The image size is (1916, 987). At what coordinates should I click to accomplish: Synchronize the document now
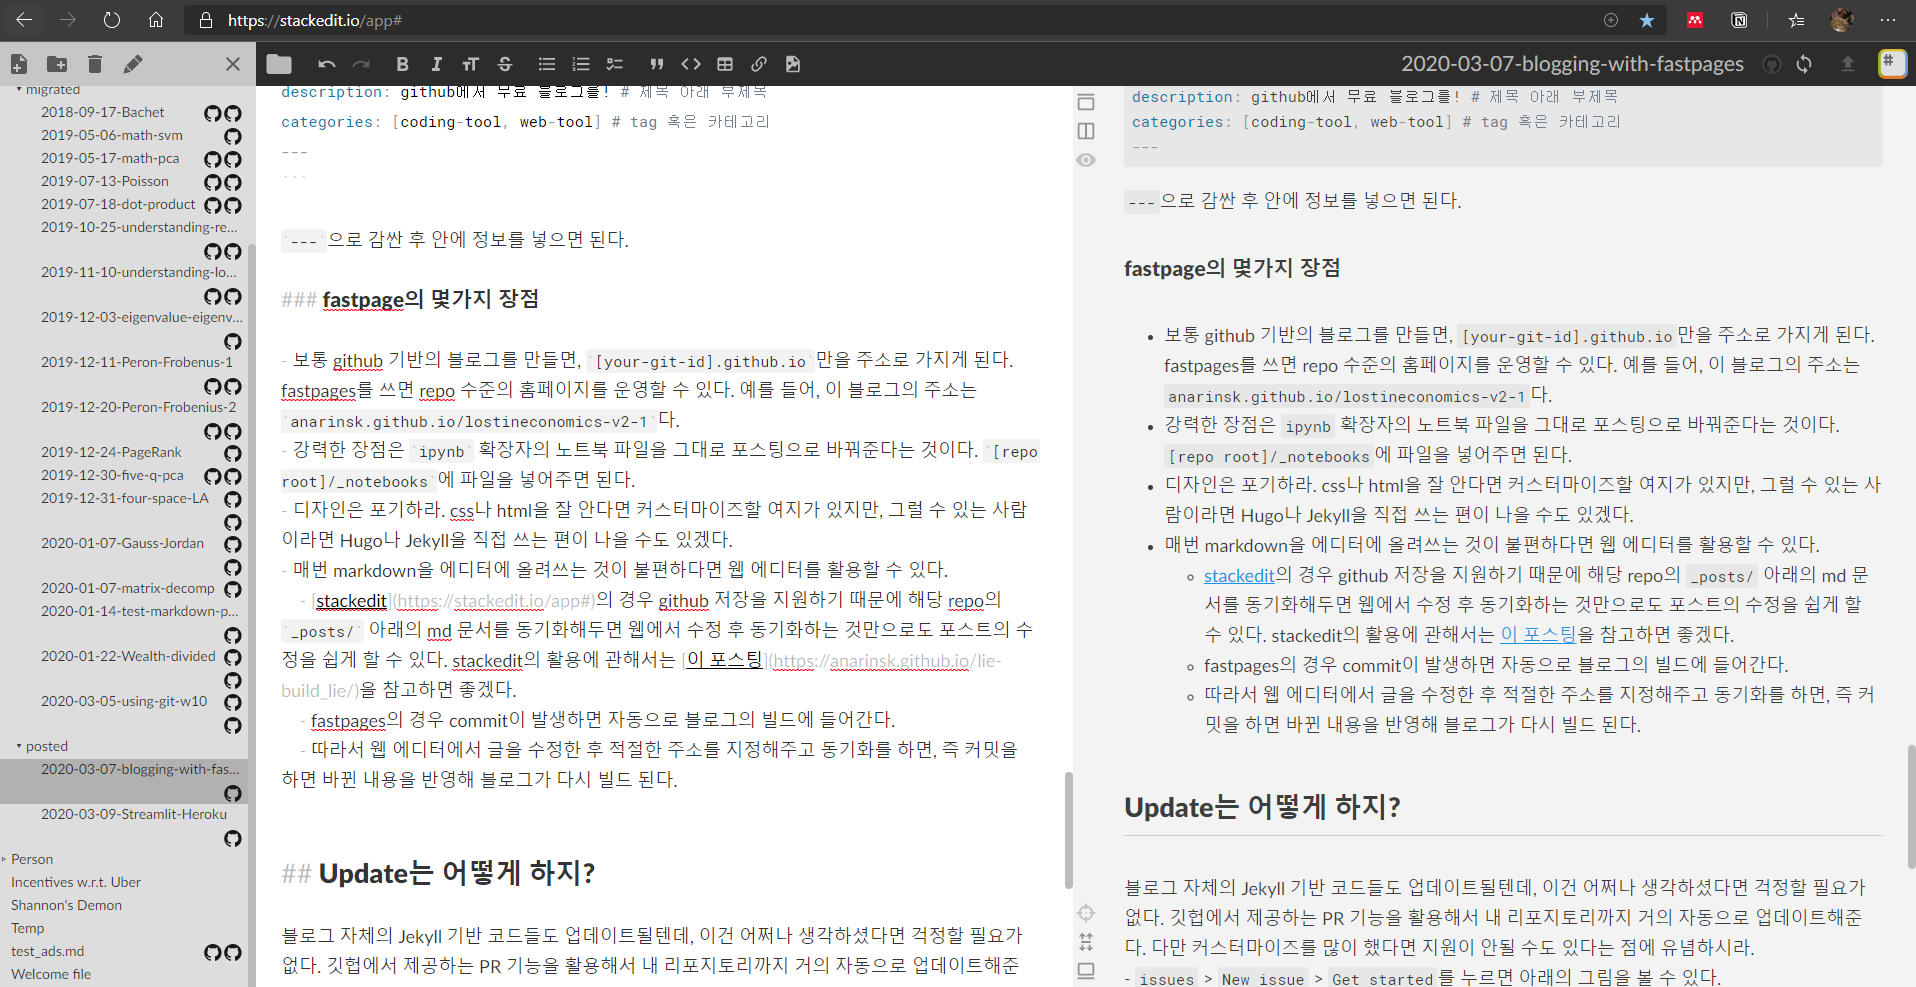1804,64
